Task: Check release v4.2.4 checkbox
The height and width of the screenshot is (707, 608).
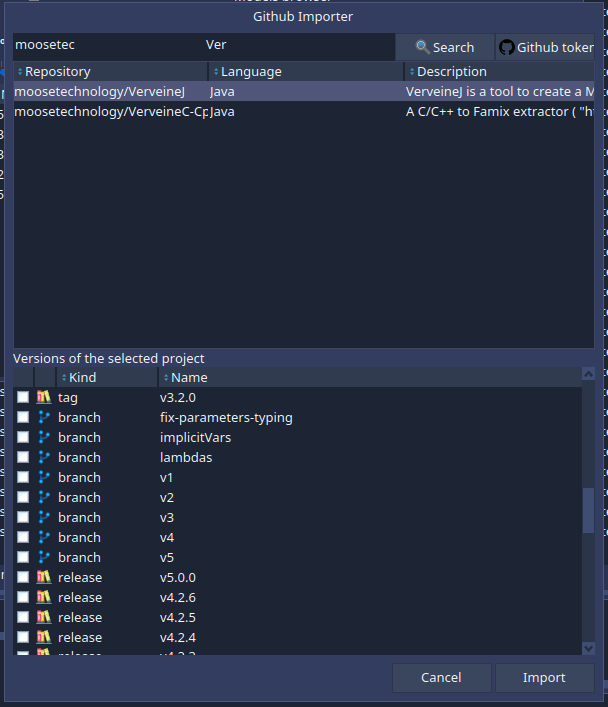Action: pyautogui.click(x=23, y=637)
